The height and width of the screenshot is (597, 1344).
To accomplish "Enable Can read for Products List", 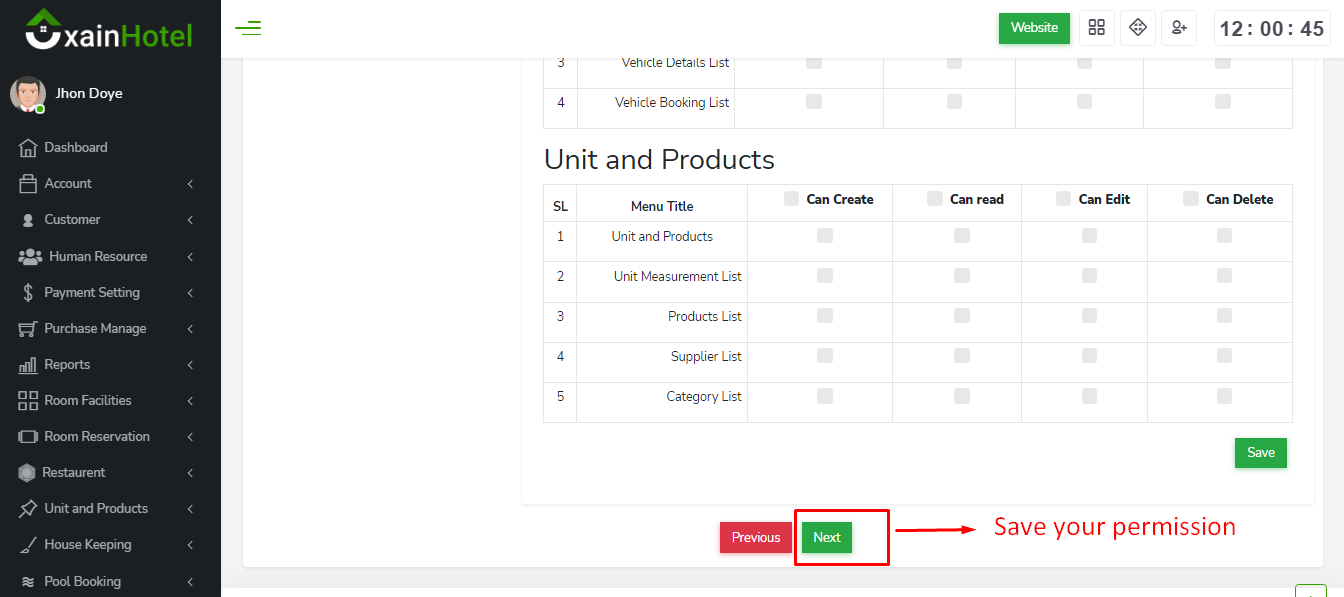I will 961,316.
